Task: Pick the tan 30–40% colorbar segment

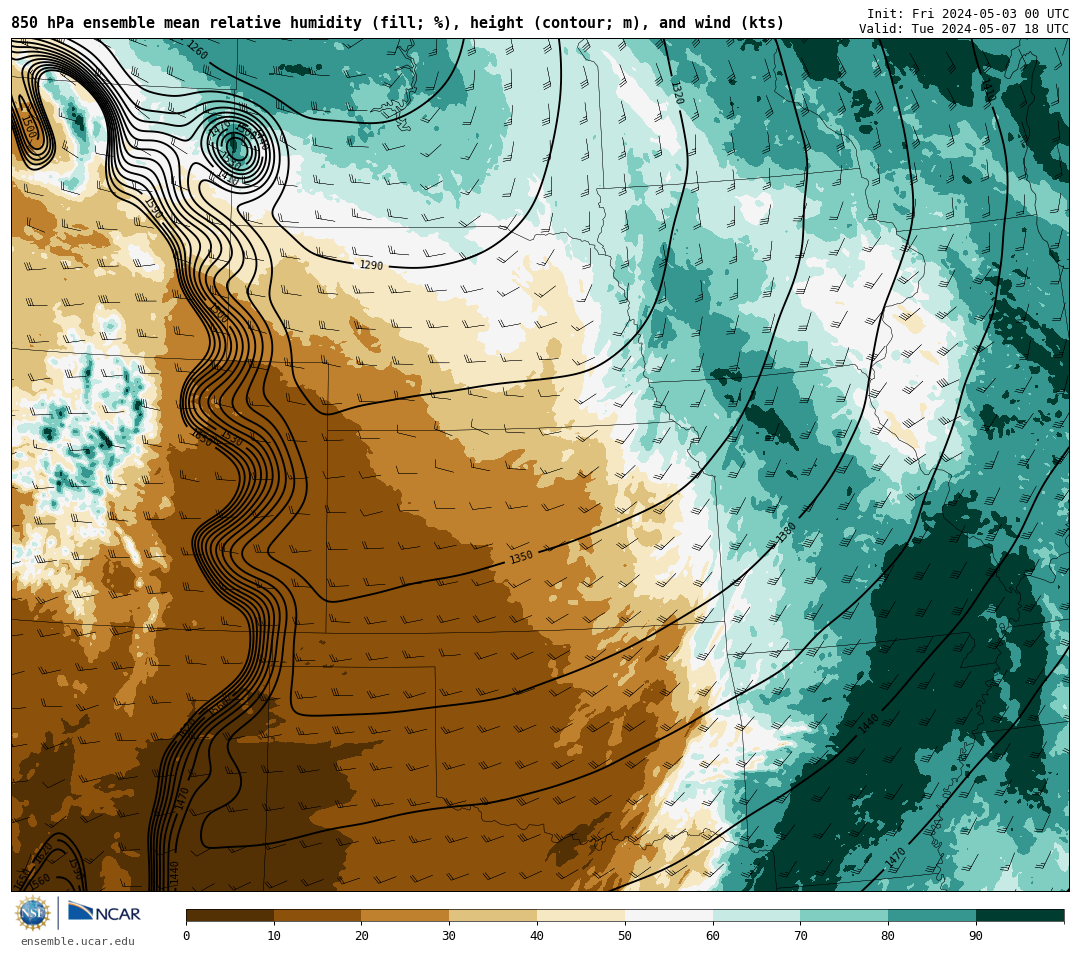Action: [493, 915]
